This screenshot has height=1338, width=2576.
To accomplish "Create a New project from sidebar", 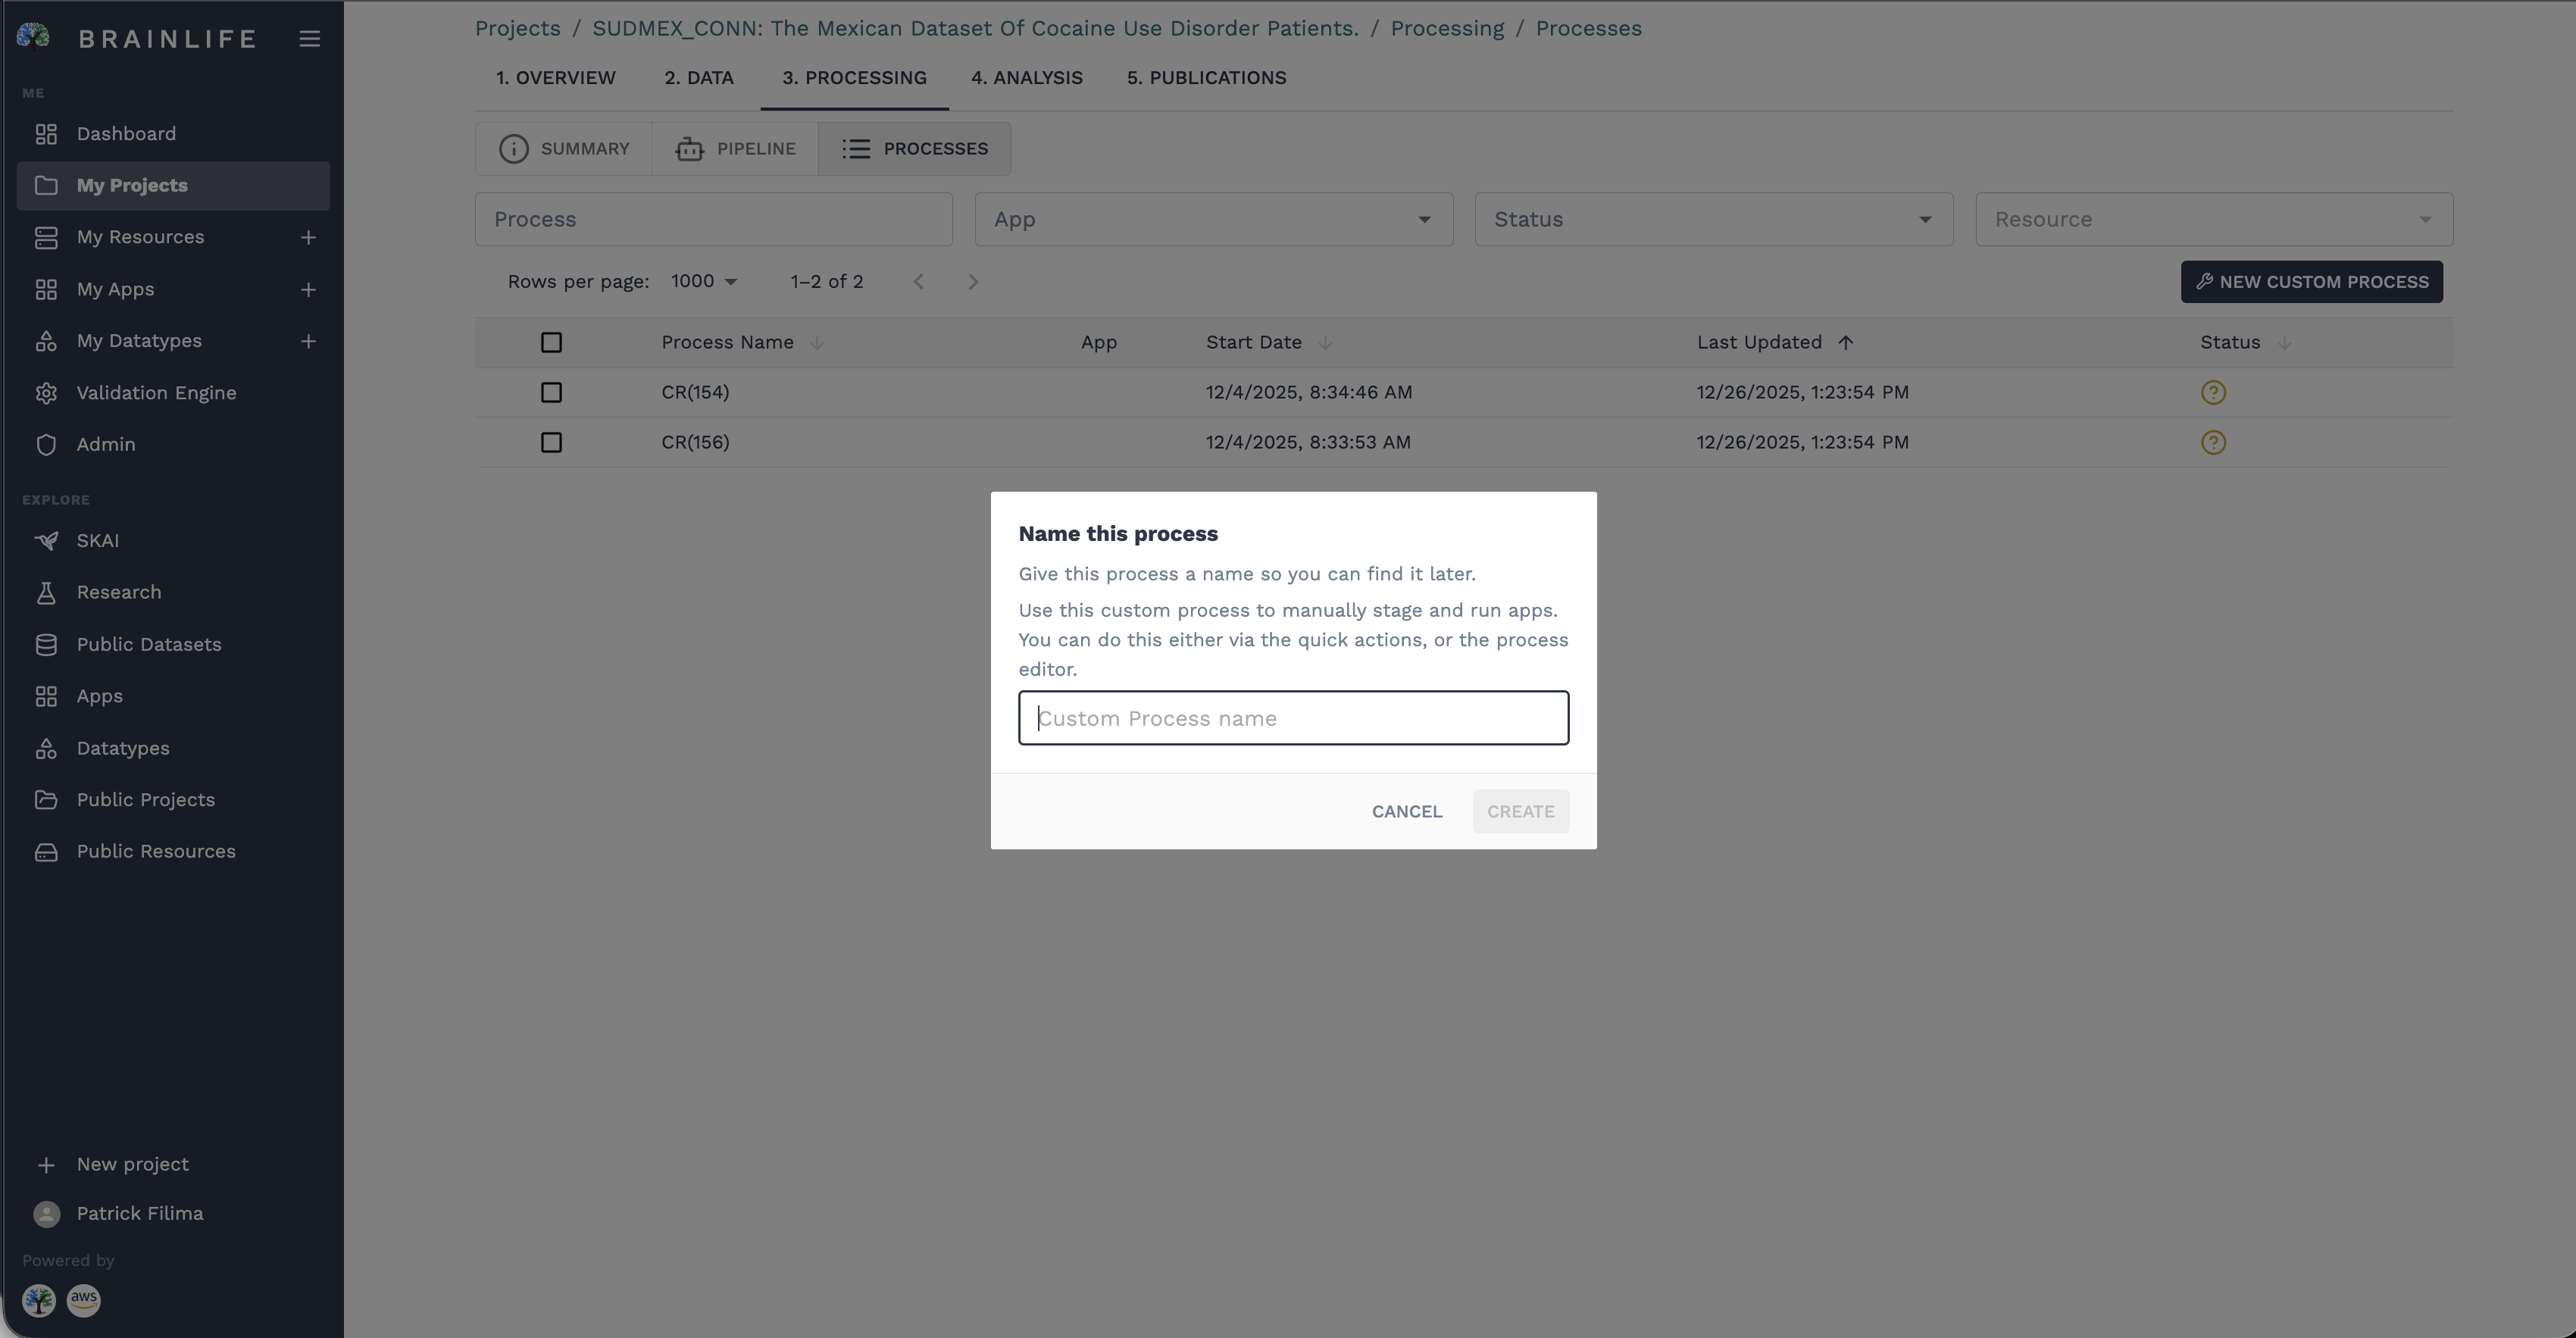I will click(173, 1165).
